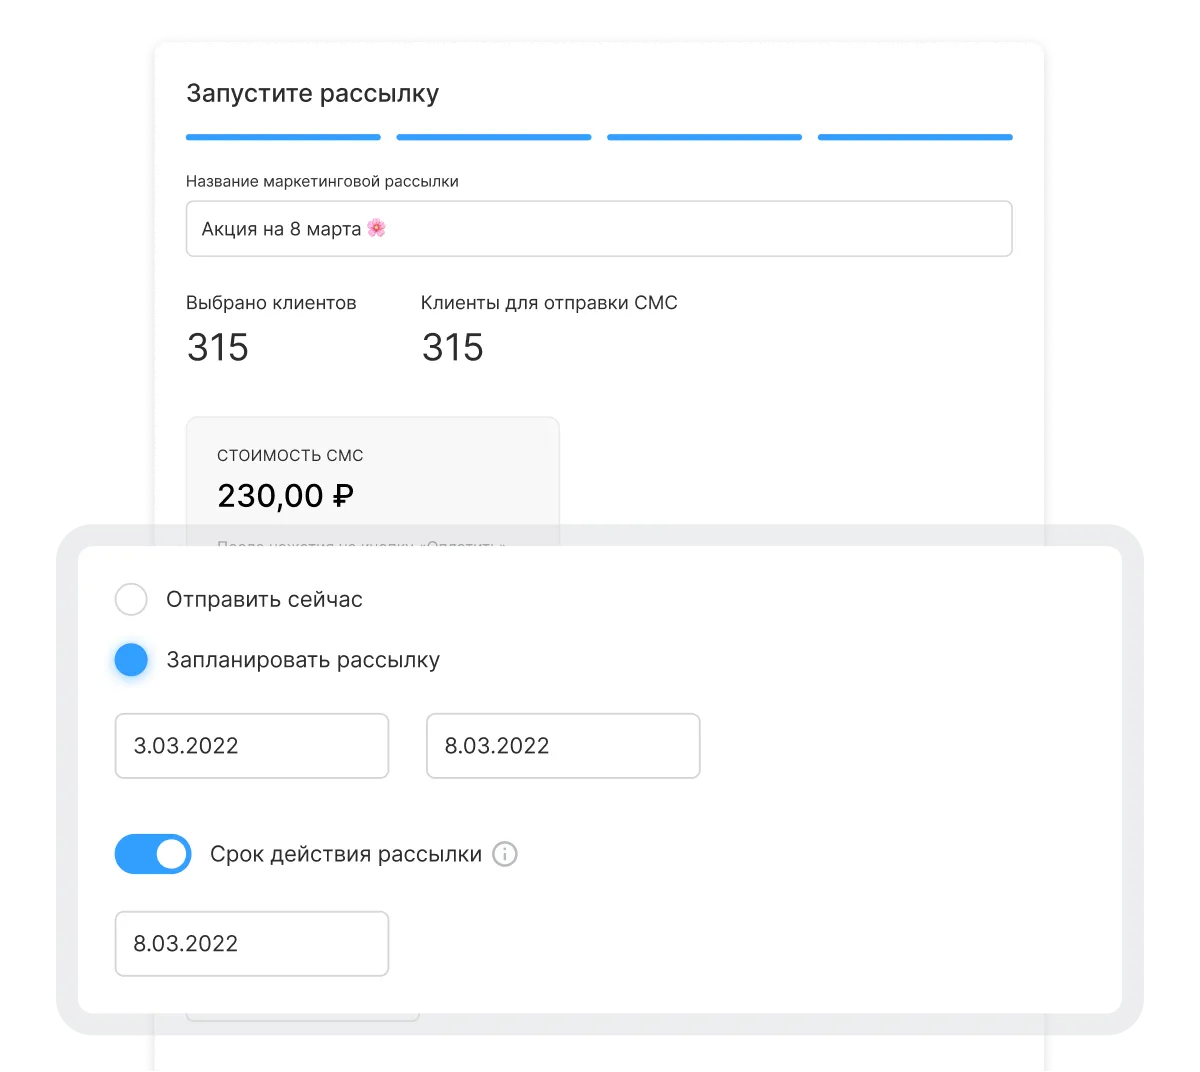Click the 'СТОИМОСТЬ СМС' label
Screen dimensions: 1200x1072
(x=290, y=456)
